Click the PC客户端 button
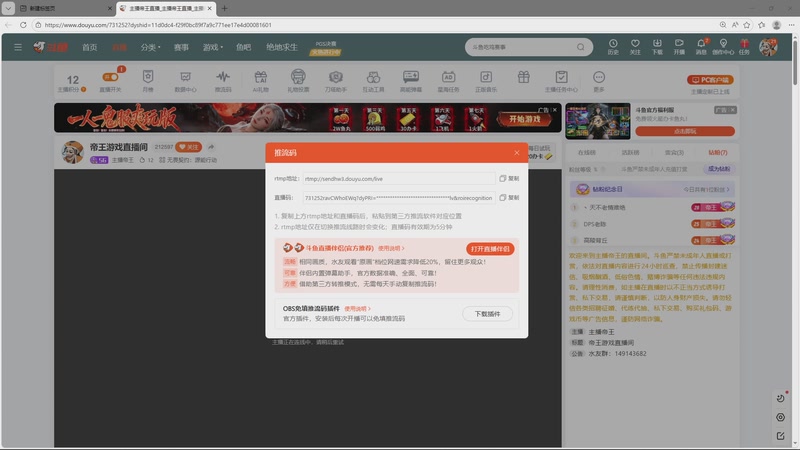This screenshot has height=450, width=800. coord(710,80)
